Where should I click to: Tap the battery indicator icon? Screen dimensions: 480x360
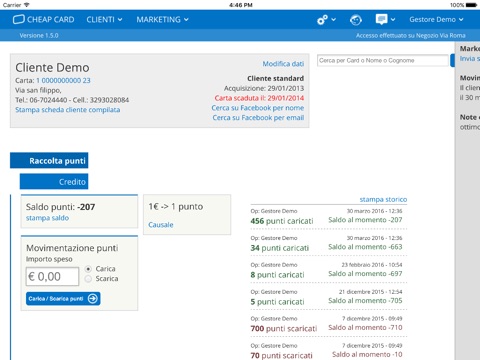(471, 5)
